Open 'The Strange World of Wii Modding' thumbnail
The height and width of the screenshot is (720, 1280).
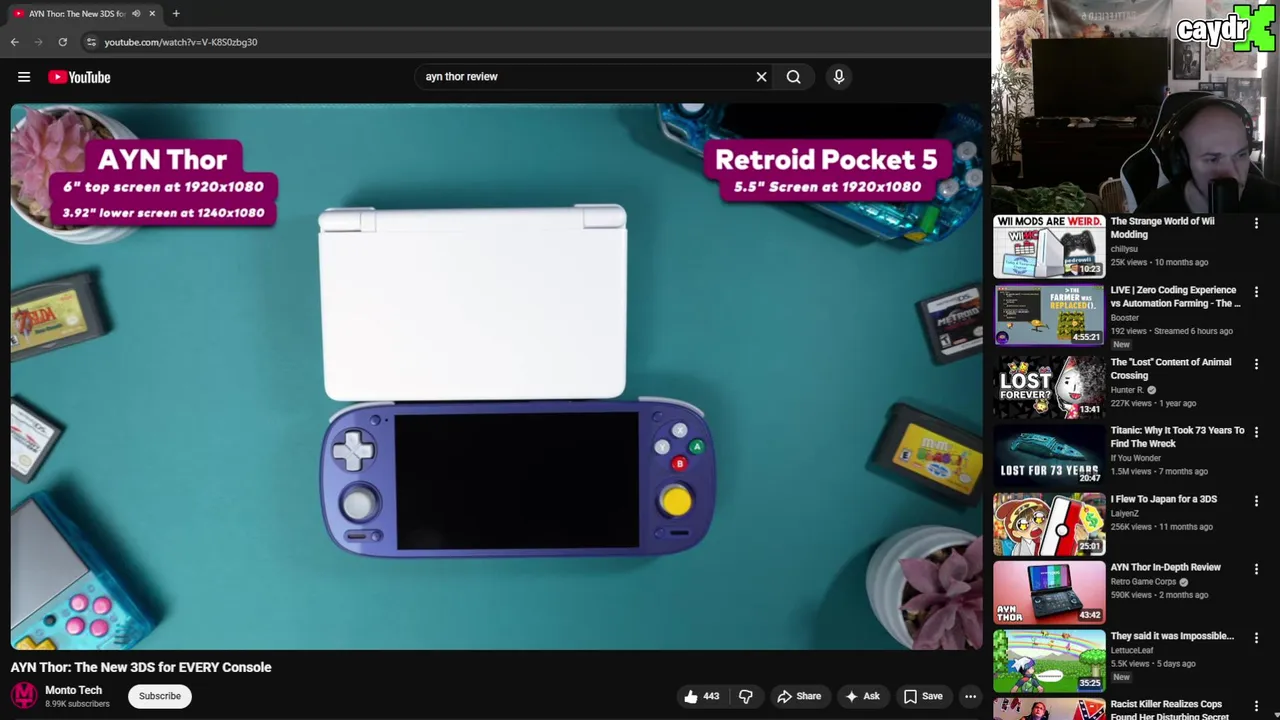[1049, 247]
